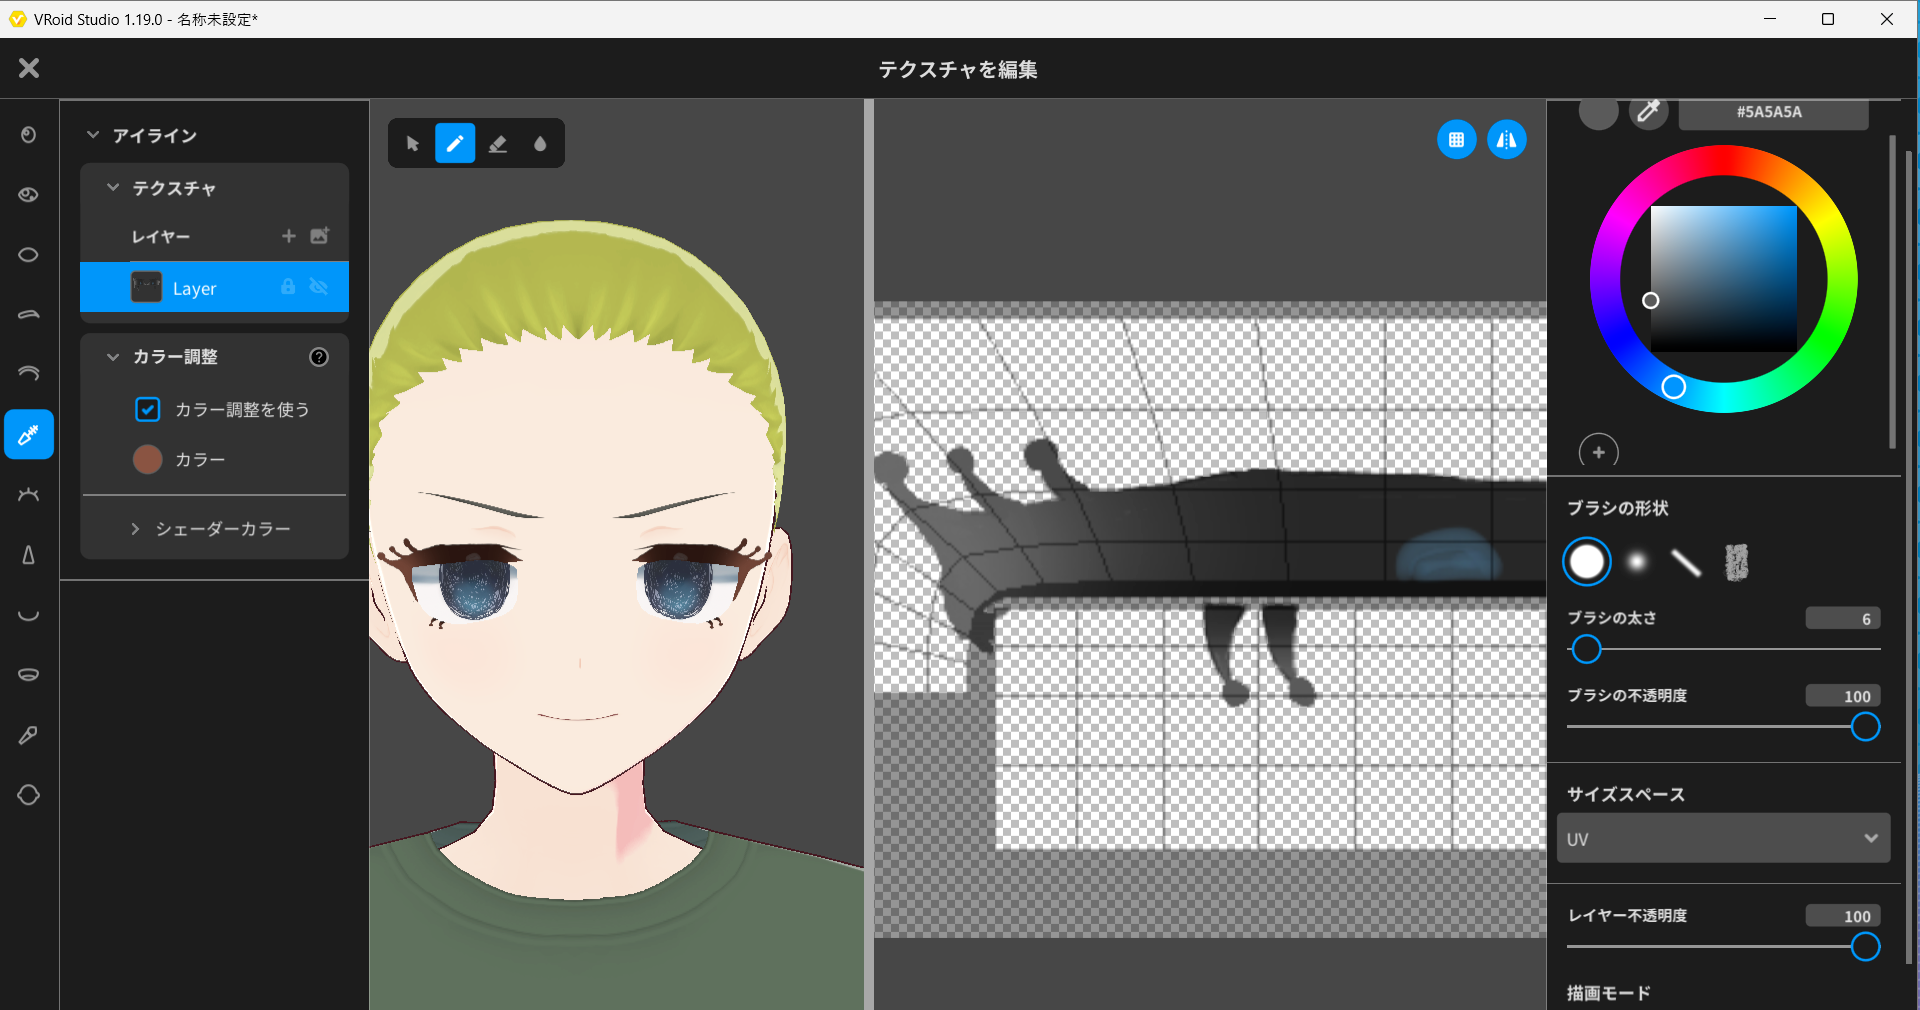The height and width of the screenshot is (1010, 1920).
Task: Lock the Layer with the lock icon
Action: [x=288, y=287]
